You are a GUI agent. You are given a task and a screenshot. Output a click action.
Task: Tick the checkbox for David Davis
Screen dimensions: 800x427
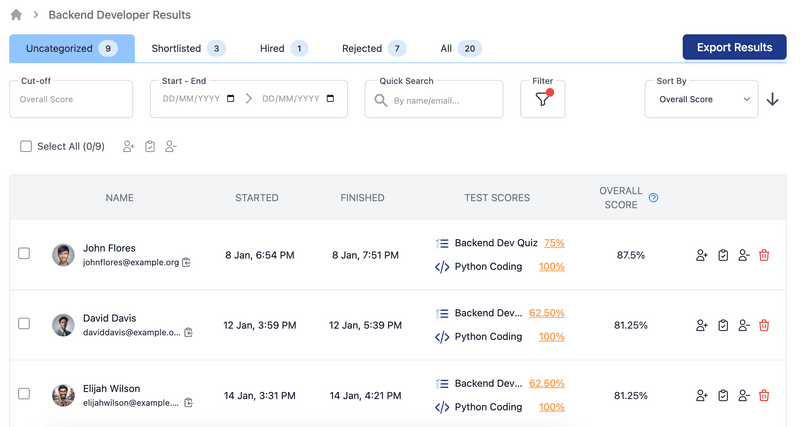coord(24,324)
